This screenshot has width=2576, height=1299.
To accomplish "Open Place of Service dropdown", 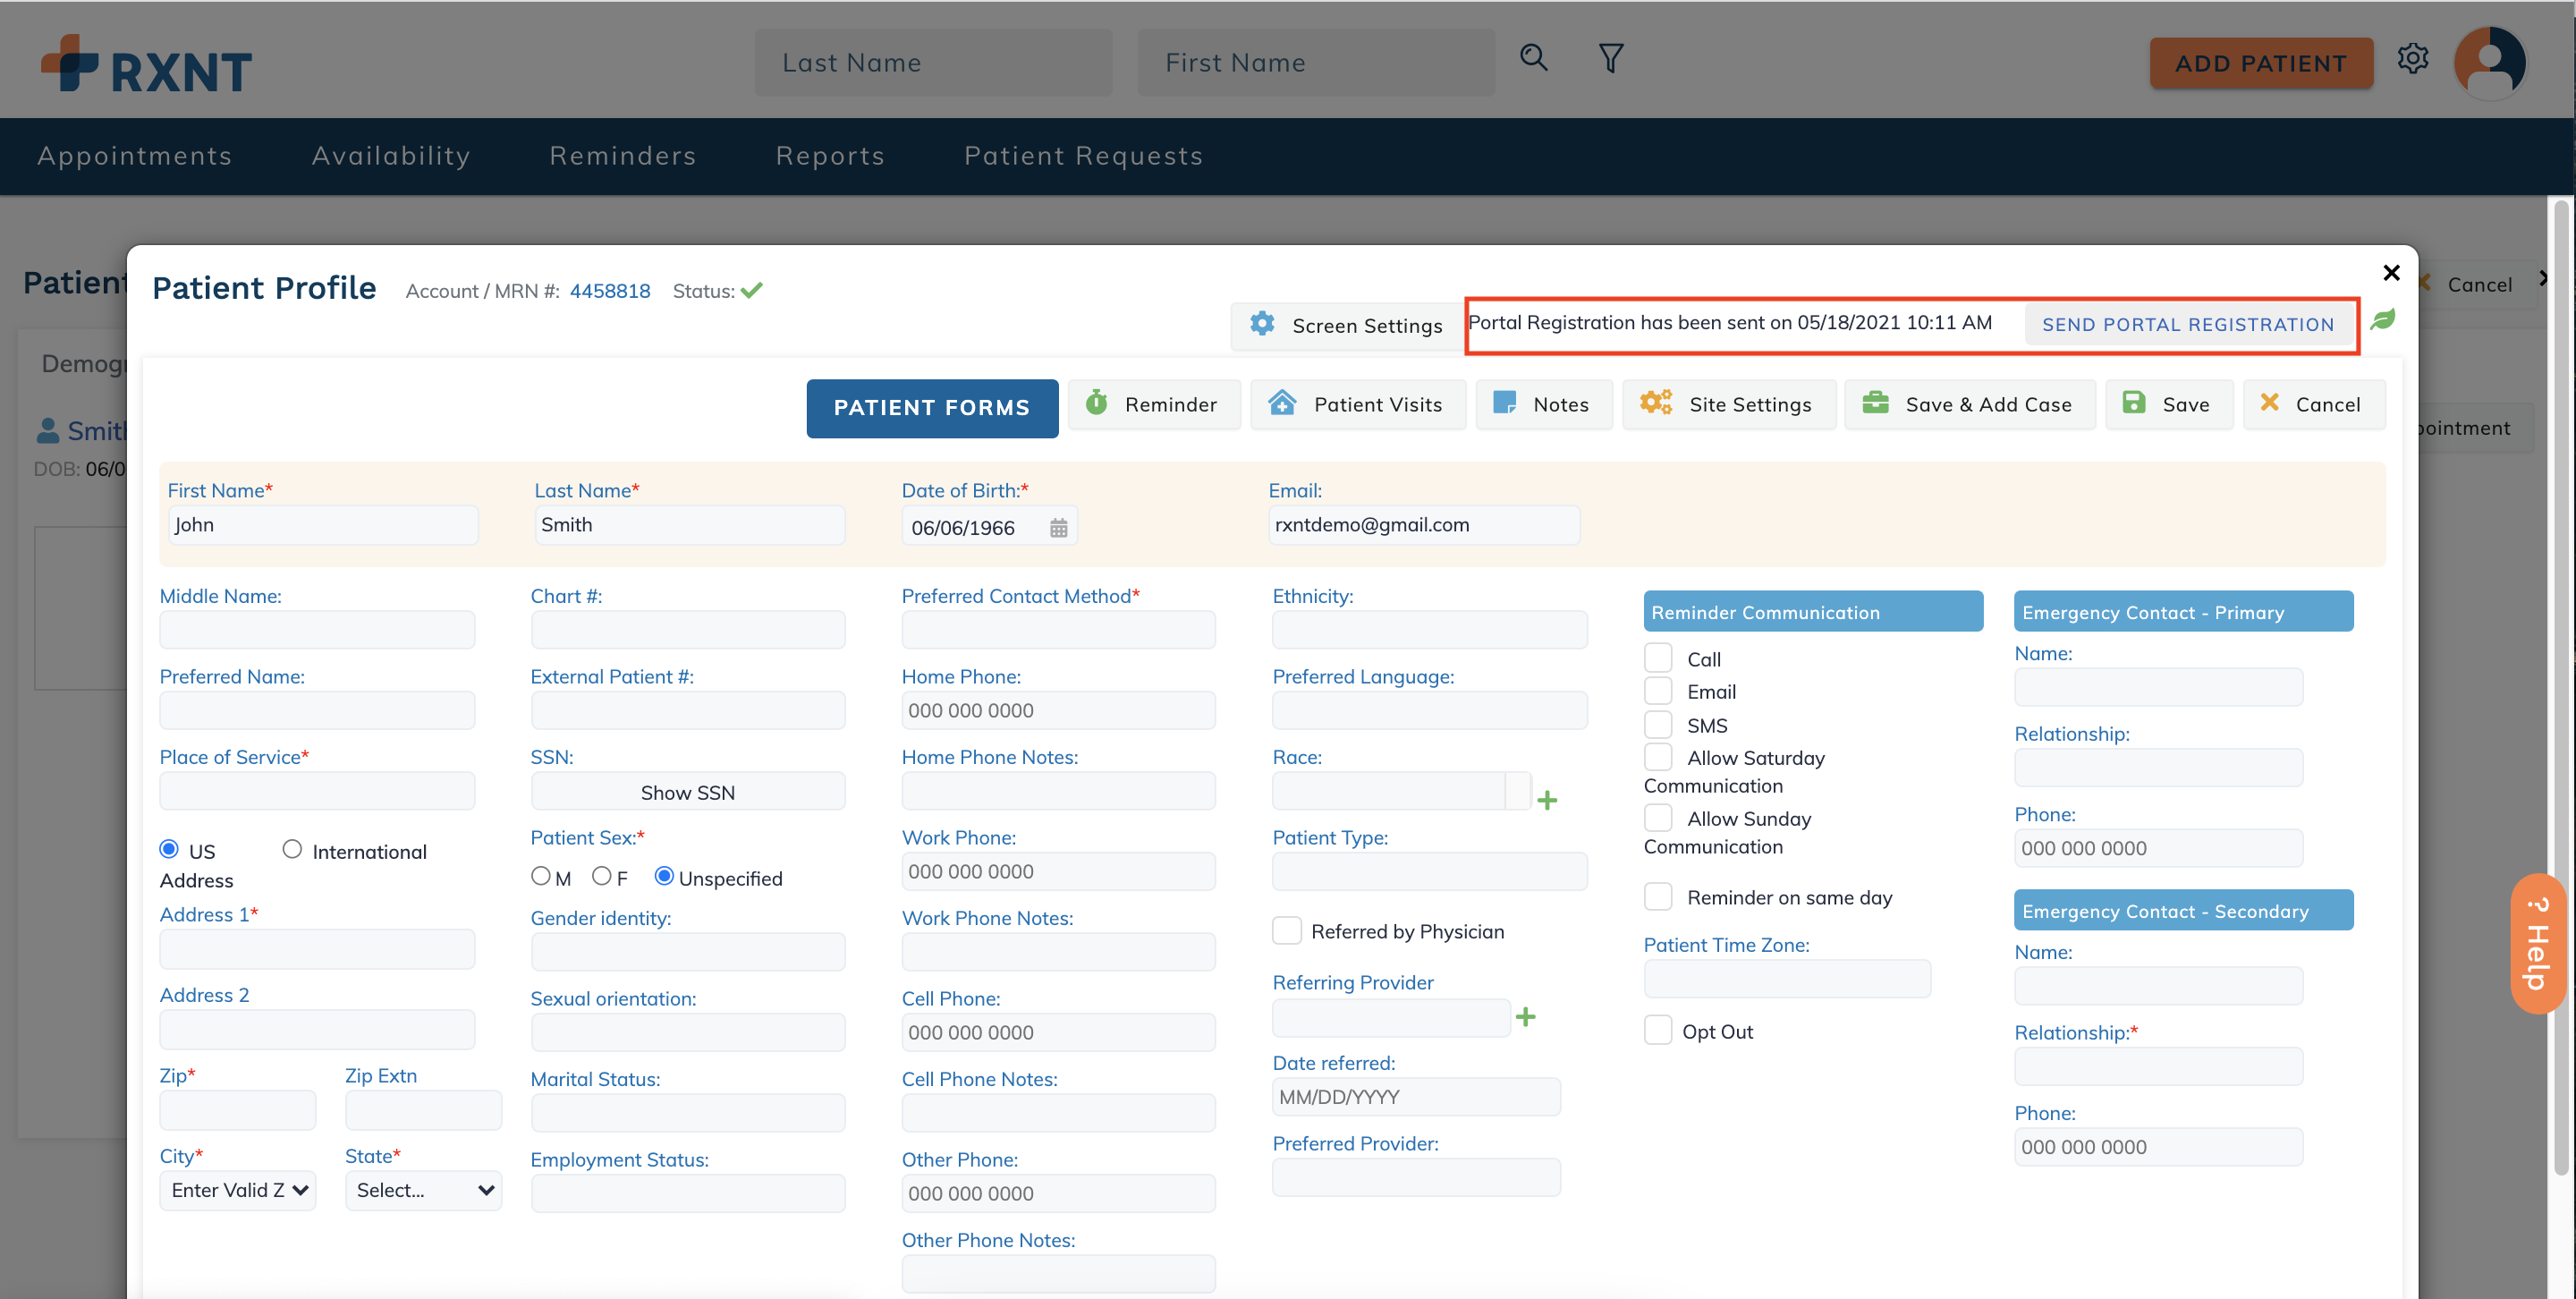I will 316,791.
